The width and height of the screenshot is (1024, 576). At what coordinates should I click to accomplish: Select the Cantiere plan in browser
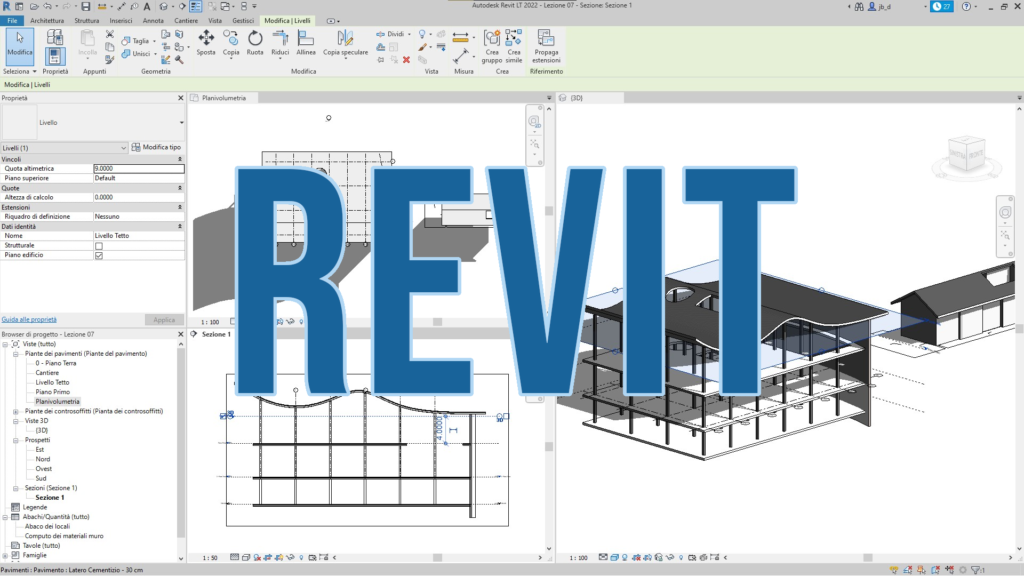pyautogui.click(x=47, y=373)
